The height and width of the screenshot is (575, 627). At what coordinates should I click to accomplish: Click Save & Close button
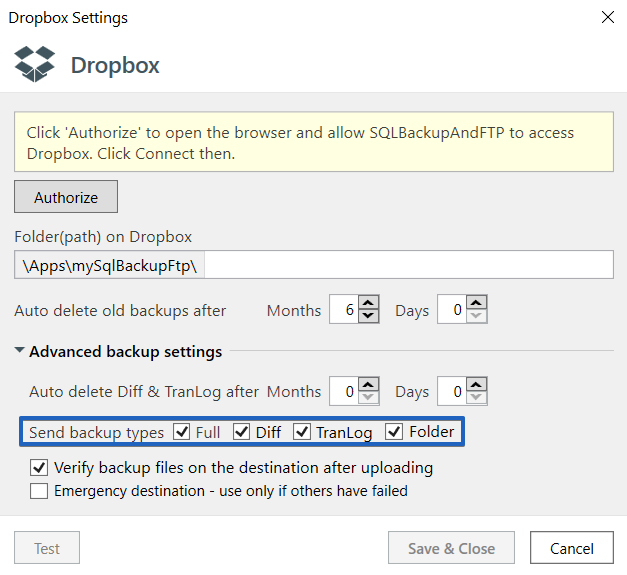tap(451, 548)
